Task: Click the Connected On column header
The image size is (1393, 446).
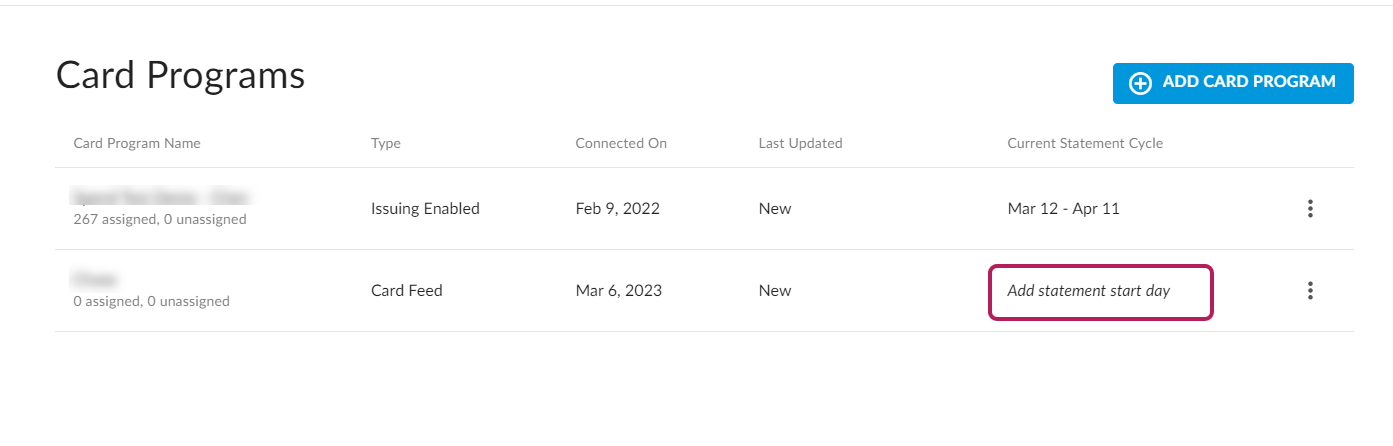Action: [x=621, y=143]
